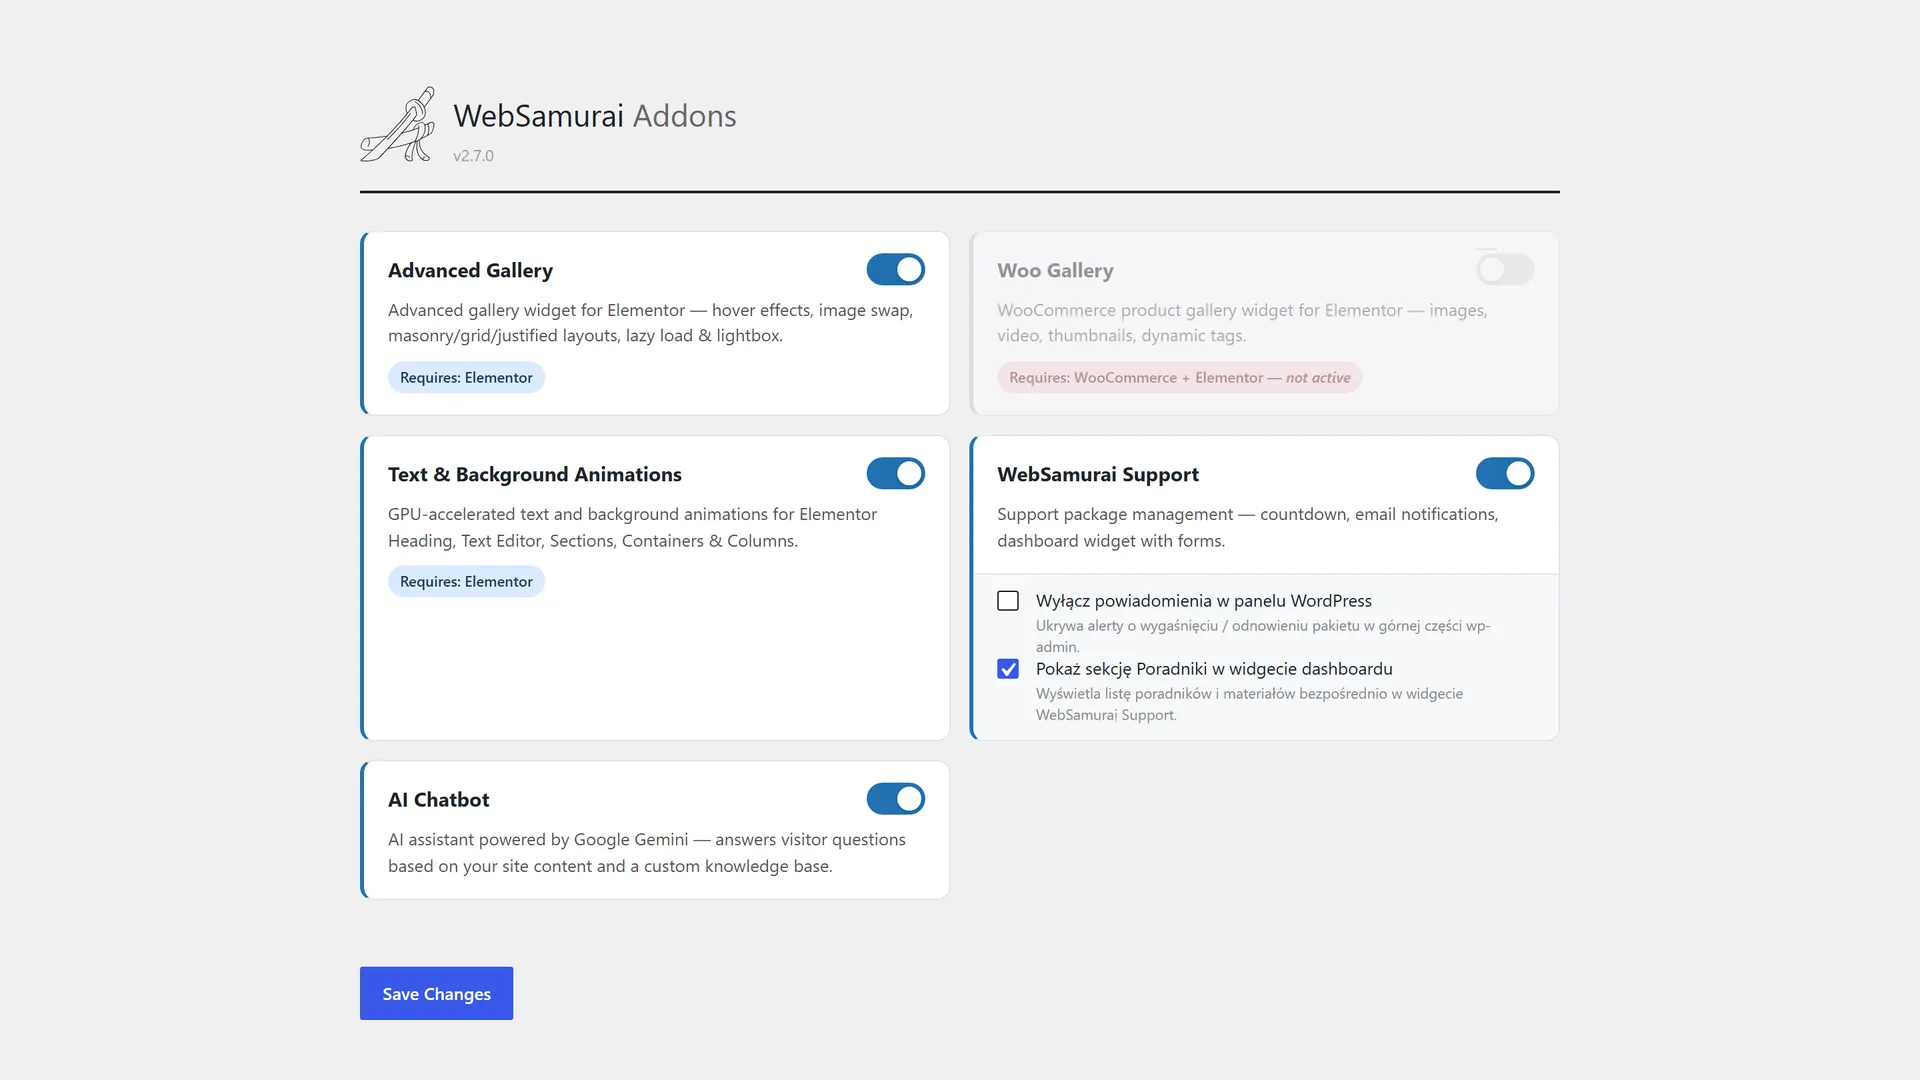Click the 'Advanced Gallery' card heading
Viewport: 1920px width, 1080px height.
click(470, 270)
